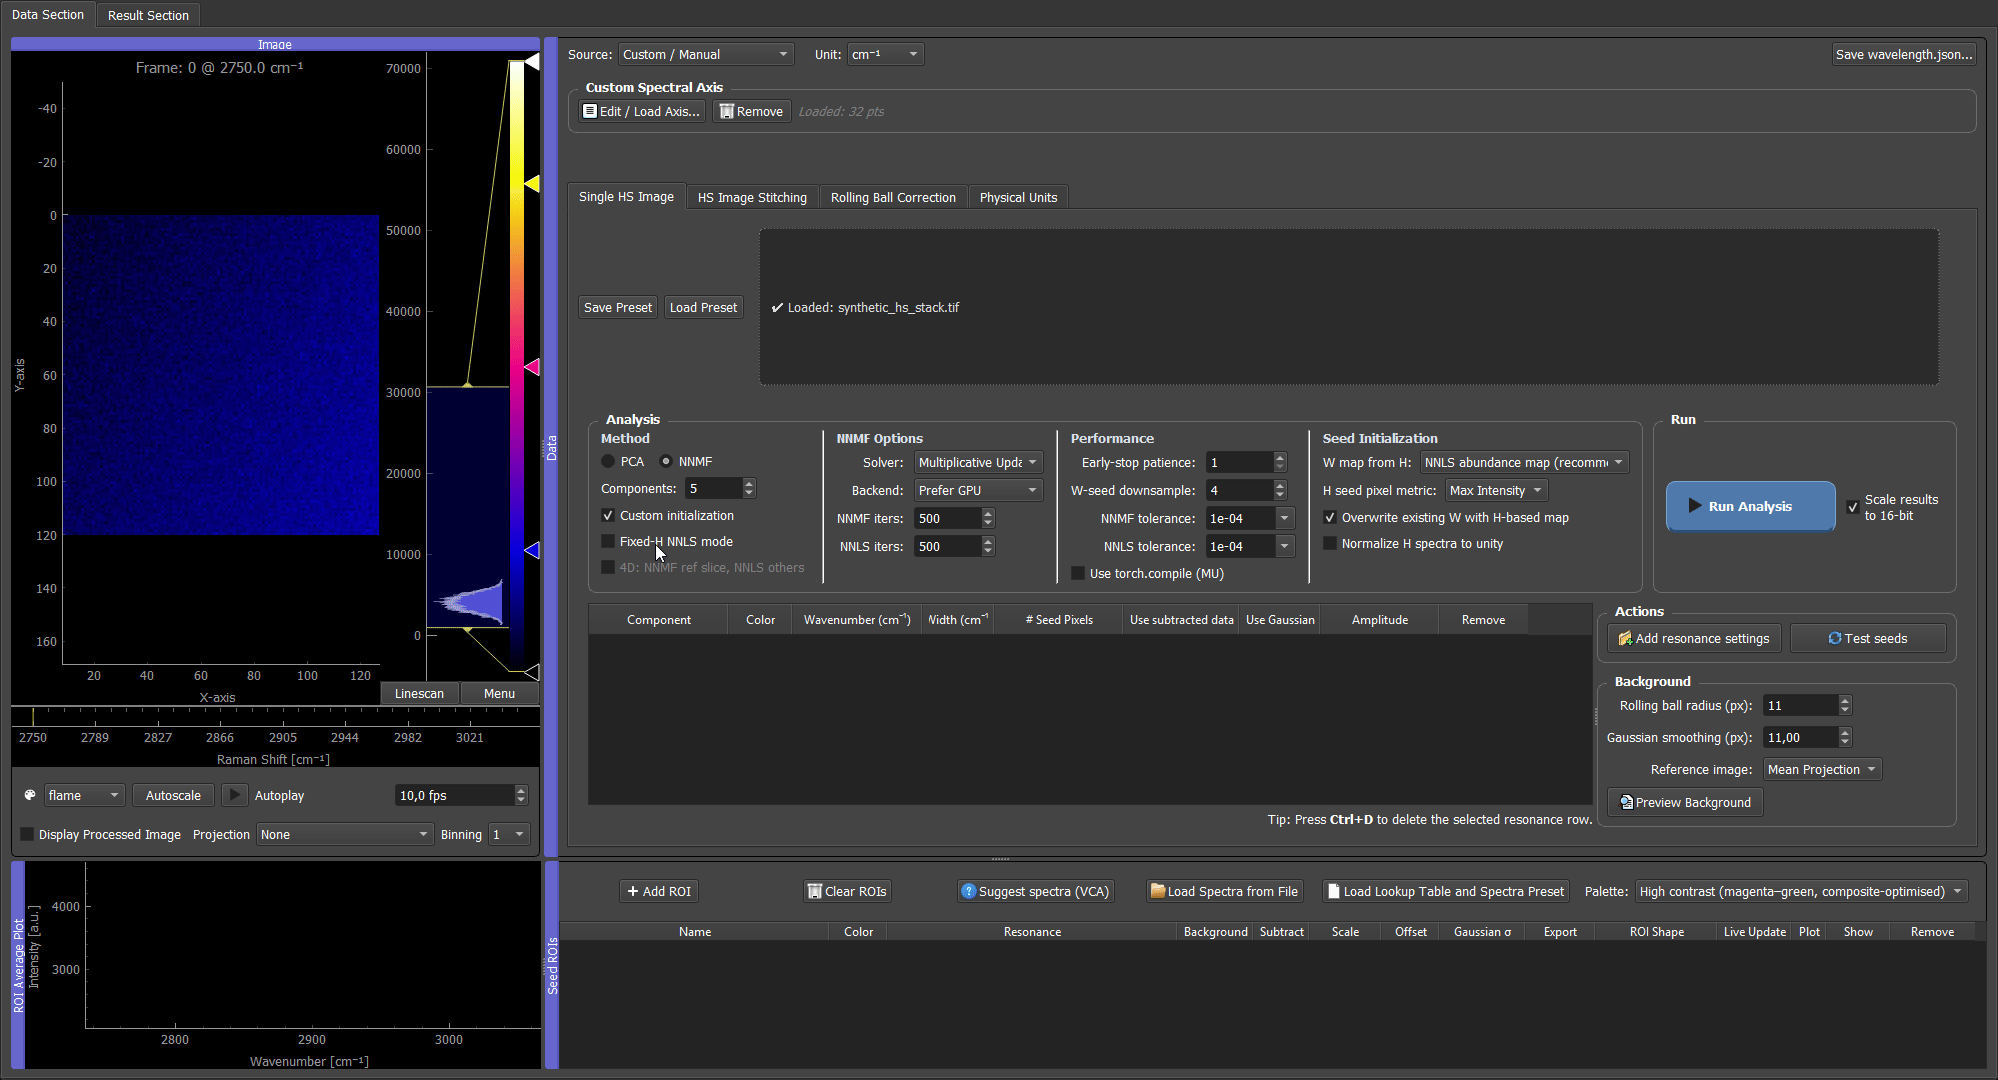The width and height of the screenshot is (1998, 1080).
Task: Click the magenta colorbar gradient handle
Action: pyautogui.click(x=532, y=367)
